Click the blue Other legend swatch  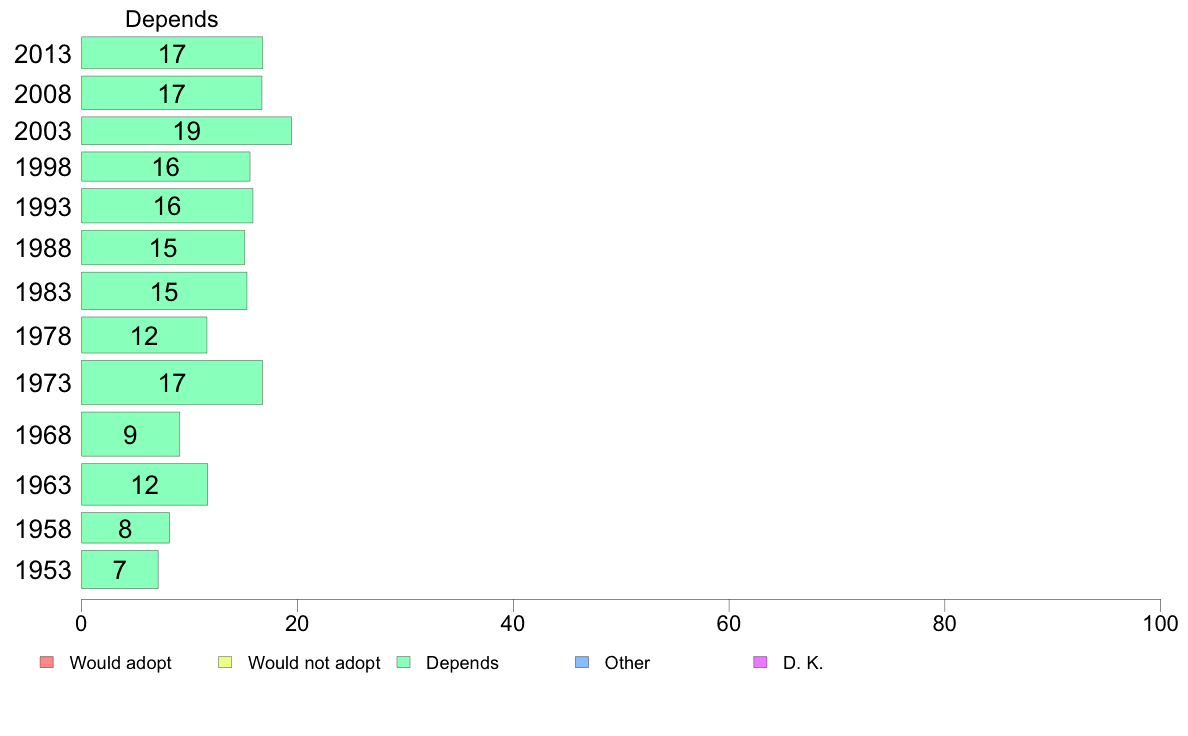pyautogui.click(x=582, y=662)
